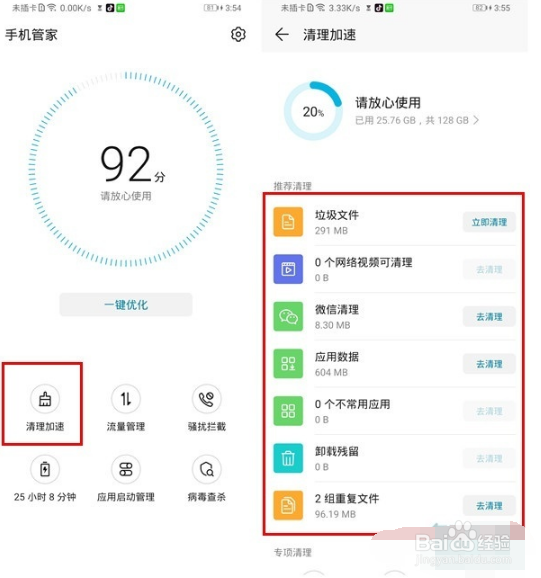This screenshot has width=541, height=578.
Task: Click 去清理 for network videos
Action: click(x=489, y=269)
